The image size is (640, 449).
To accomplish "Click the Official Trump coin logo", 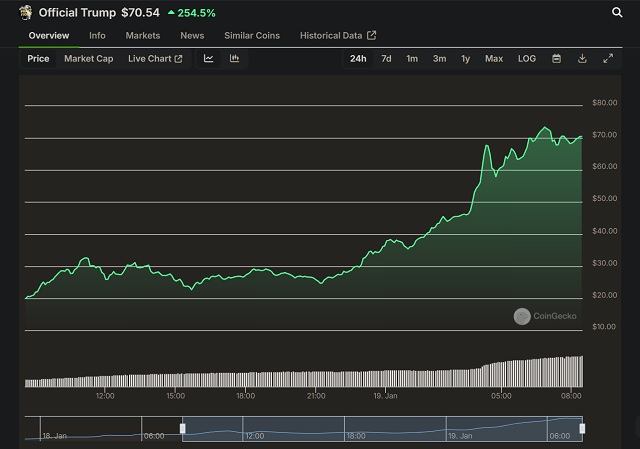I will (26, 13).
